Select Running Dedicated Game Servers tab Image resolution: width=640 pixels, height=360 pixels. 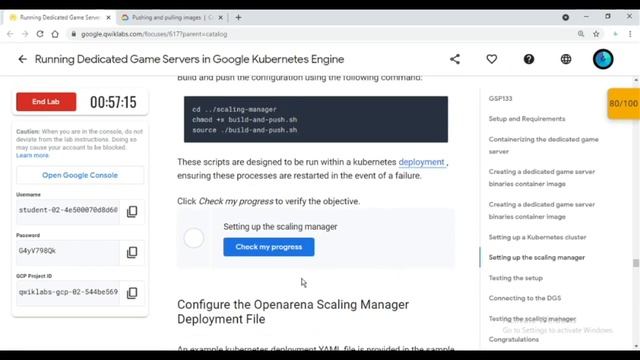(x=60, y=18)
